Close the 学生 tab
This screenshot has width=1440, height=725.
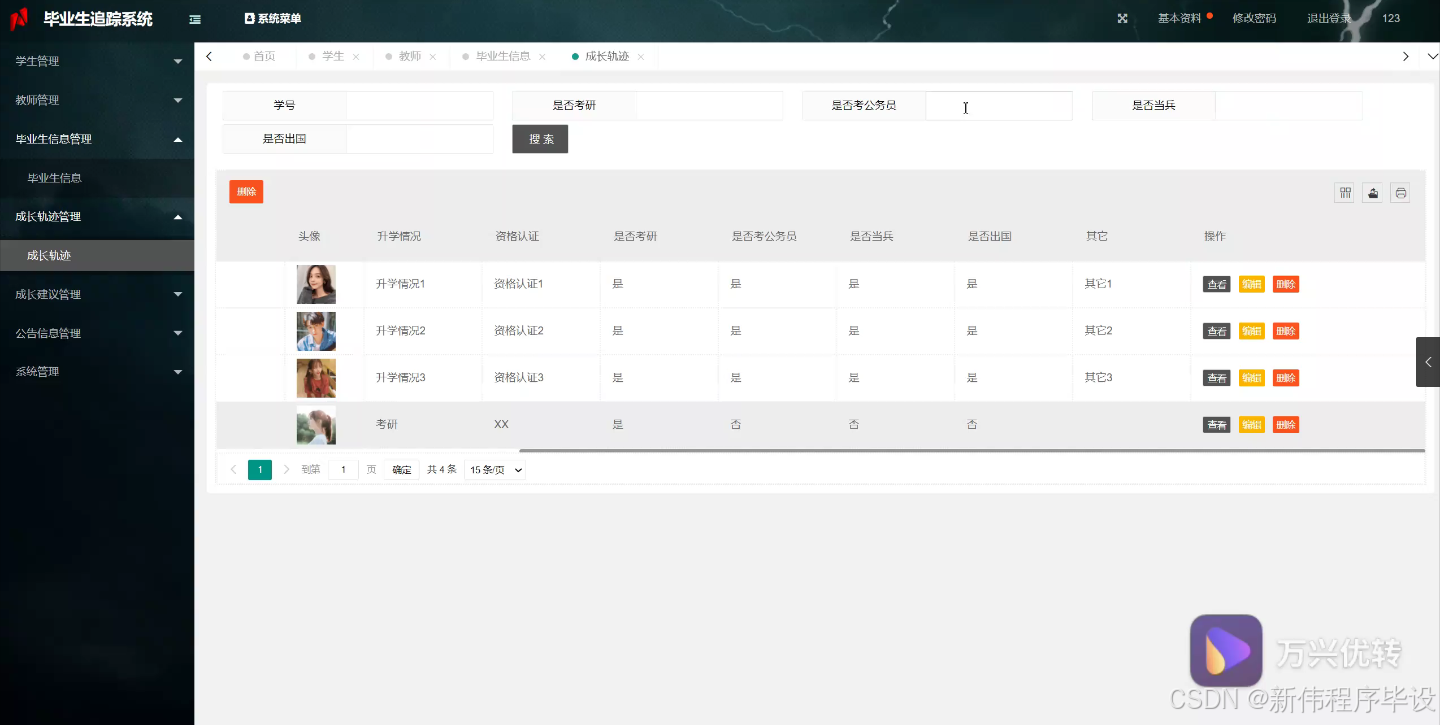356,57
